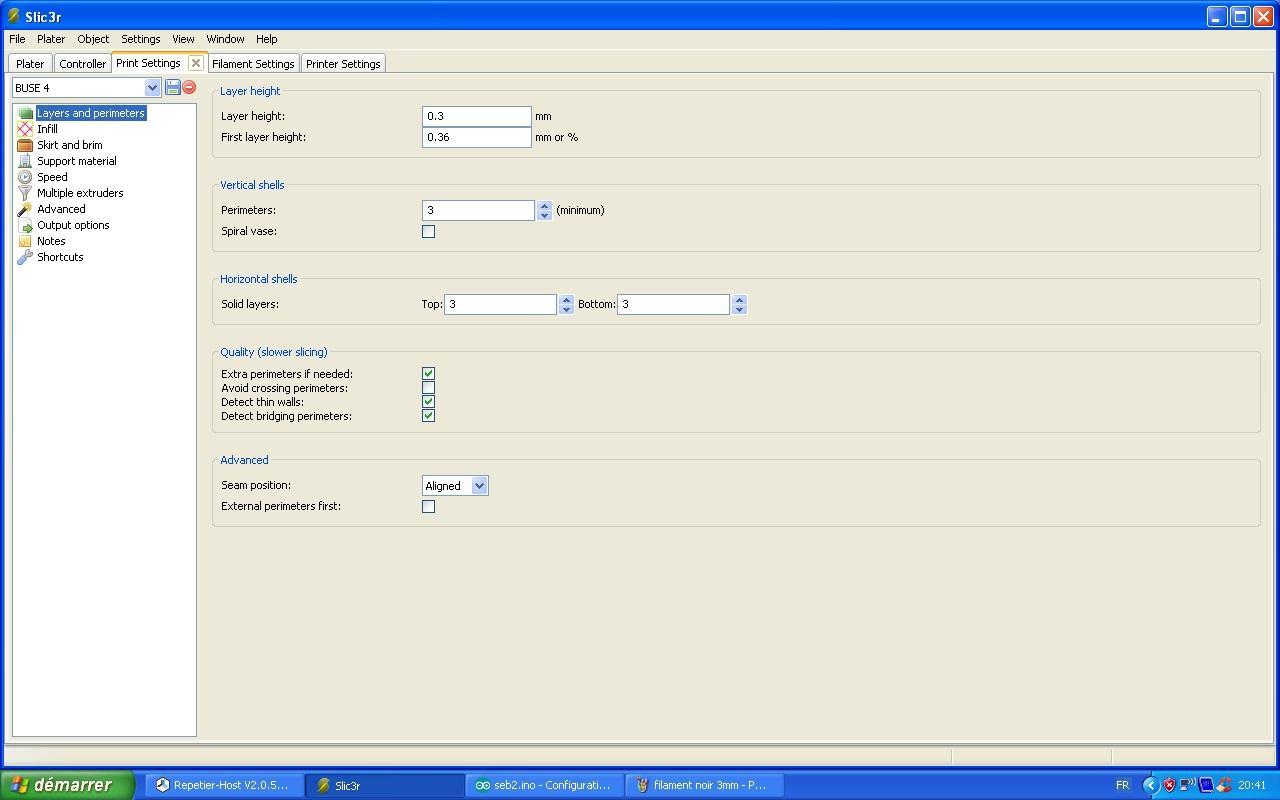Increase Perimeters with up arrow
This screenshot has height=800, width=1280.
544,205
